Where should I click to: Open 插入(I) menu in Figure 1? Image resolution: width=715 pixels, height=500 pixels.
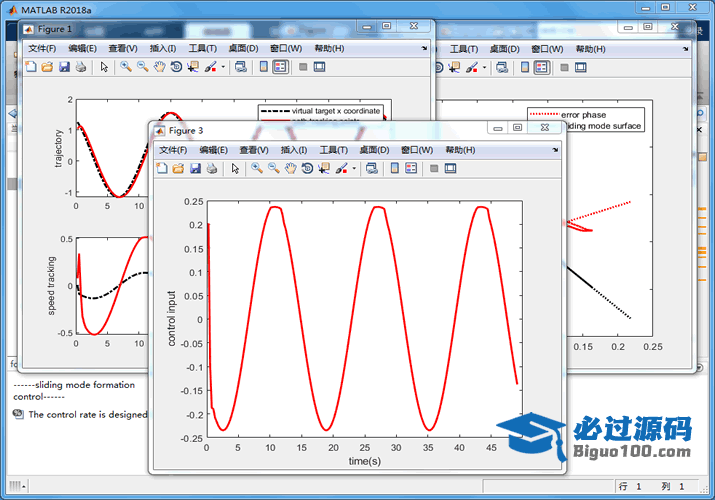click(x=163, y=48)
